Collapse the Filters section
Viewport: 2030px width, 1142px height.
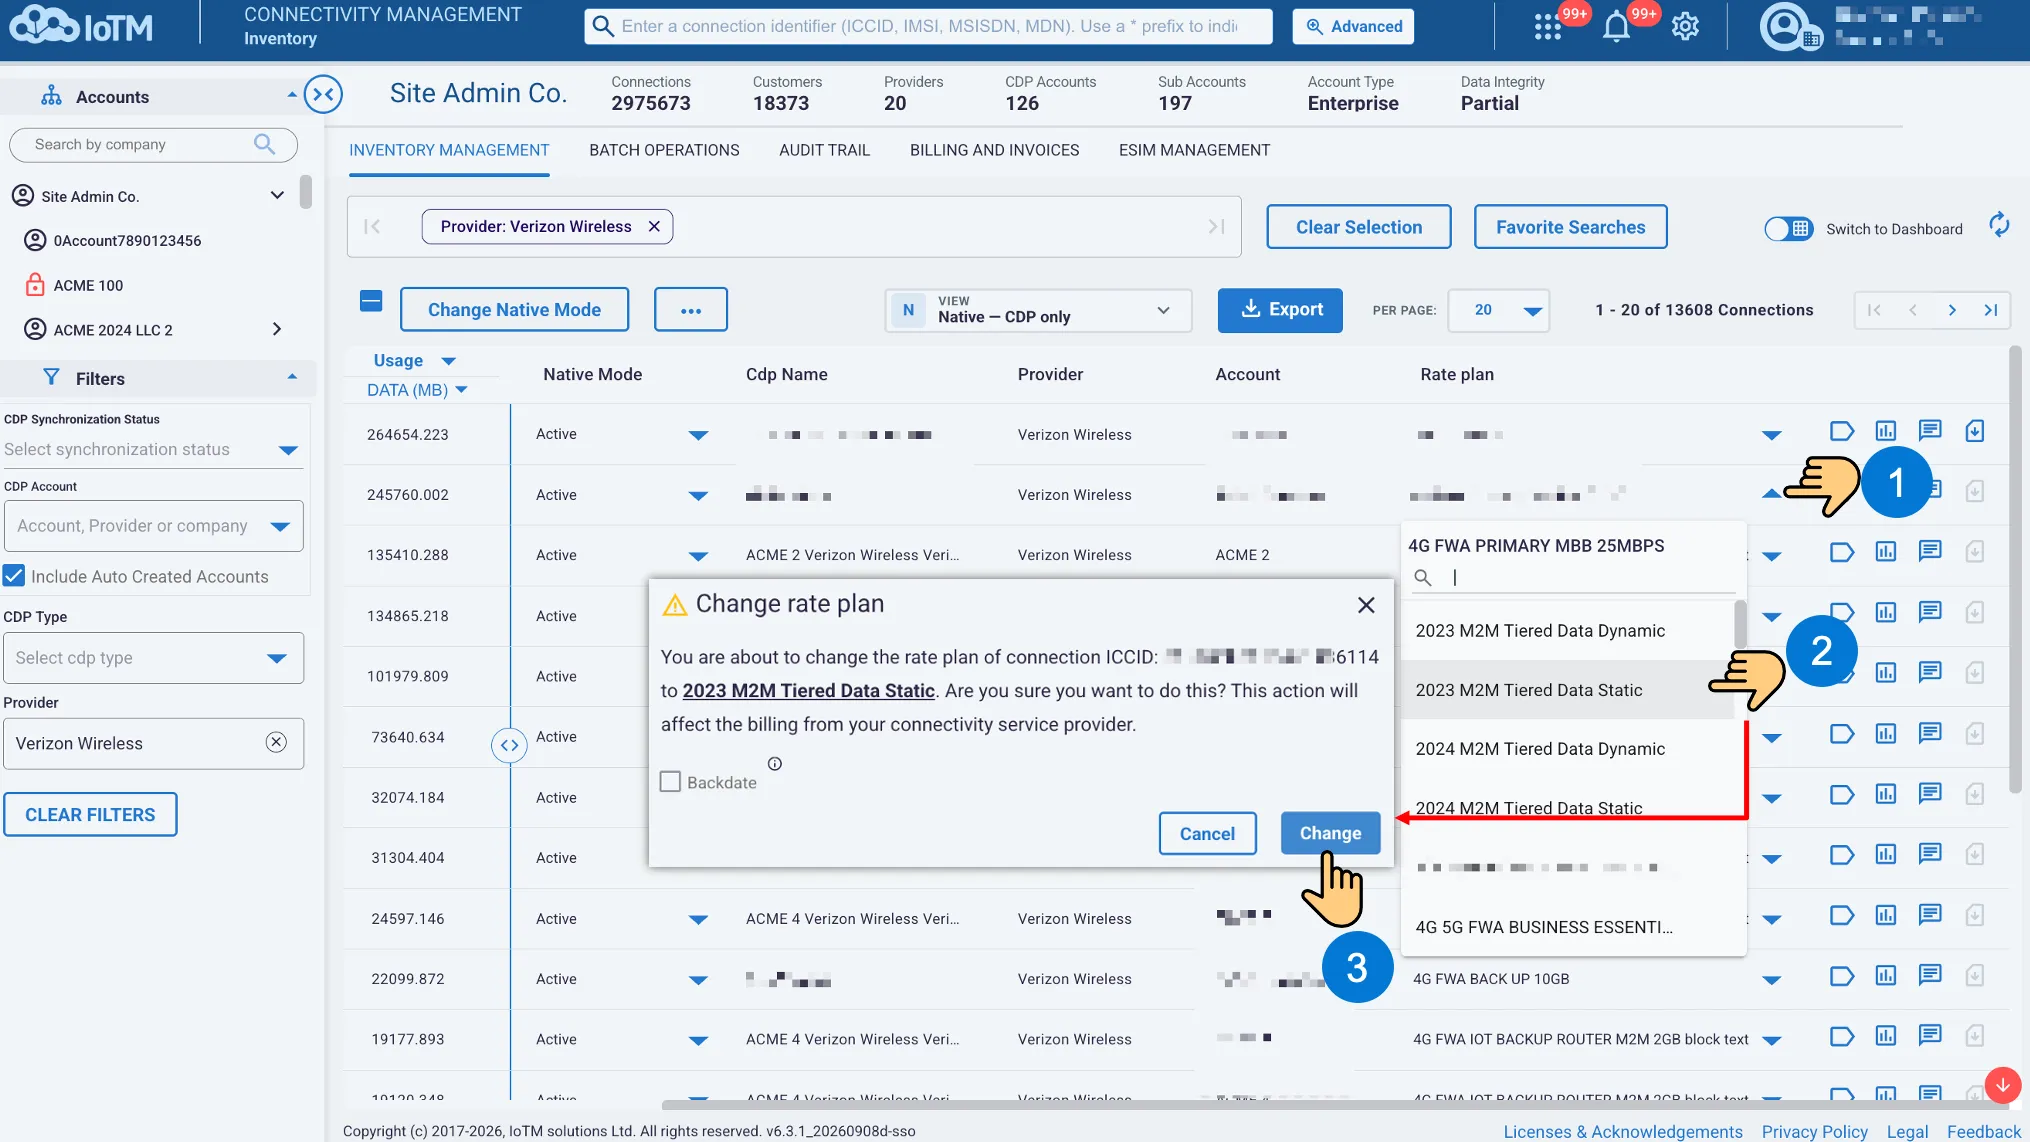[292, 377]
